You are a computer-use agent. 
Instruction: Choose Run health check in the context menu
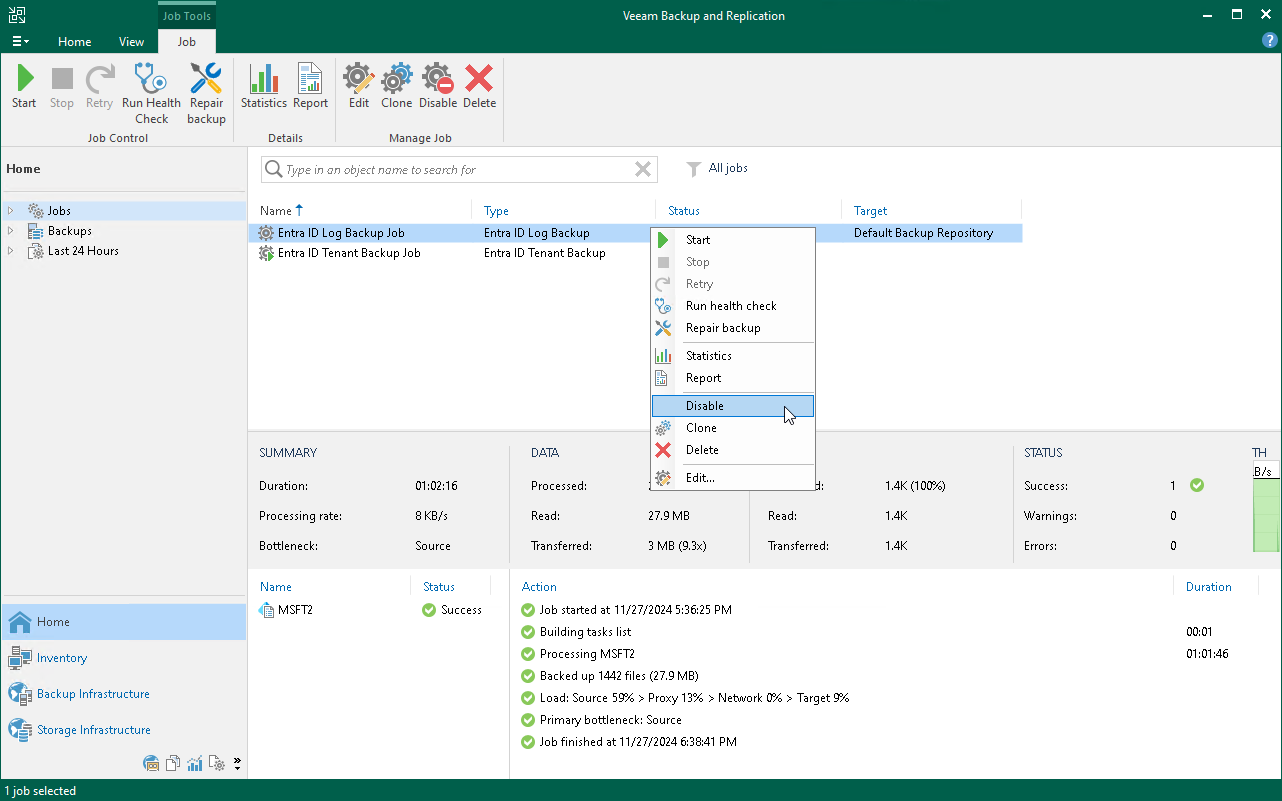(x=733, y=306)
